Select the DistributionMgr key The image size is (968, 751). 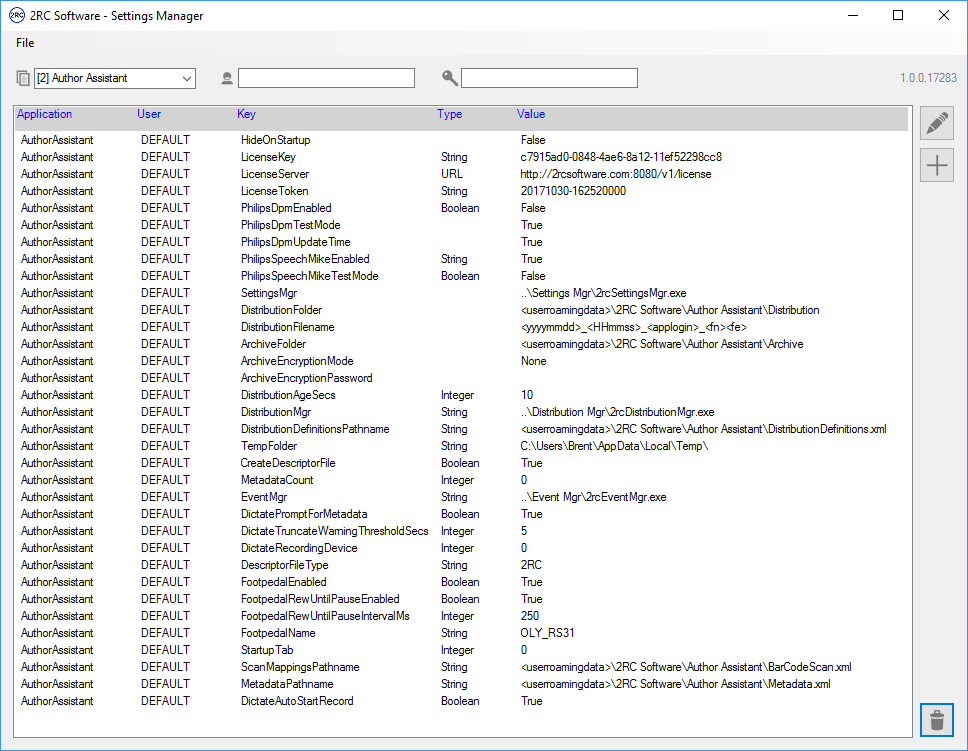pyautogui.click(x=275, y=412)
